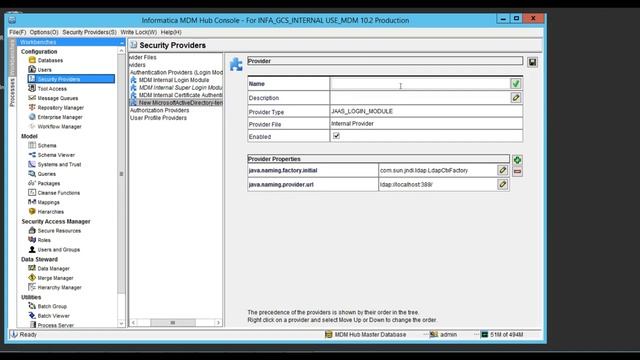640x360 pixels.
Task: Save provider with the disk icon
Action: (x=532, y=62)
